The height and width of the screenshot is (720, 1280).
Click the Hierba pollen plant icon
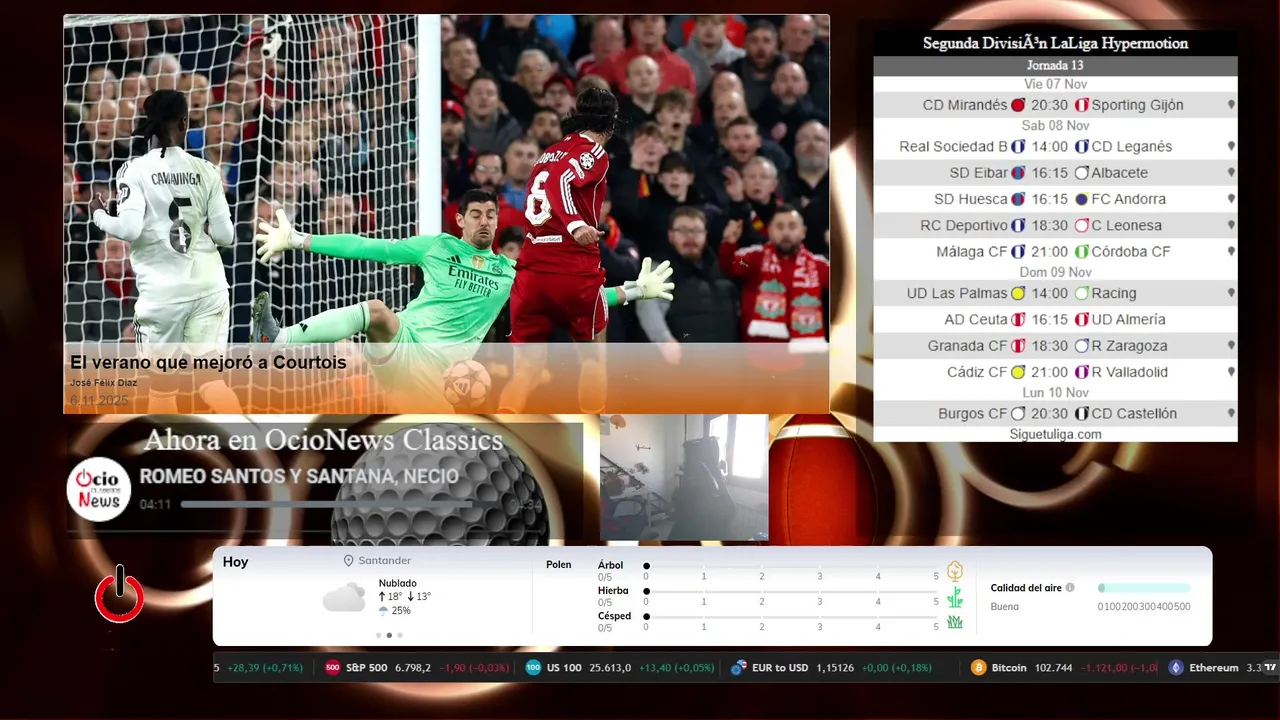pos(955,597)
